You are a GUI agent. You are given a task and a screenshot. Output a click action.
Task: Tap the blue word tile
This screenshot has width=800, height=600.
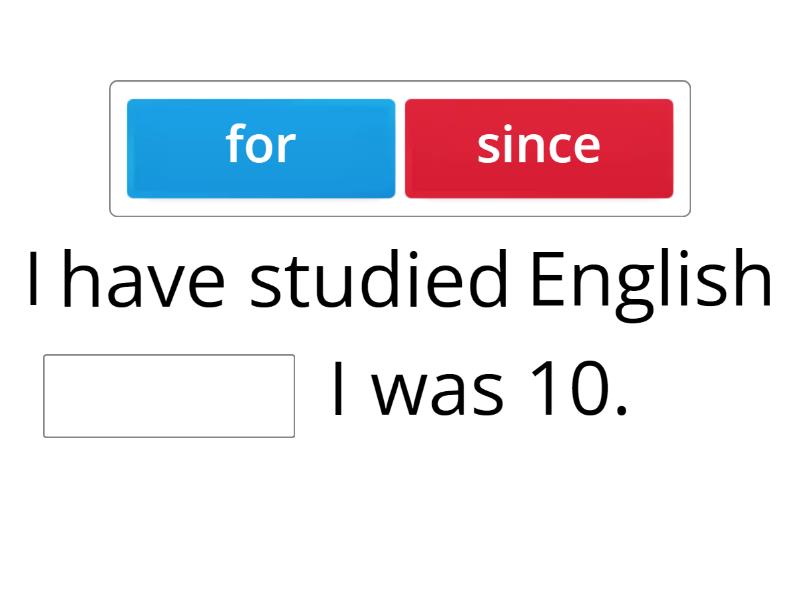261,148
